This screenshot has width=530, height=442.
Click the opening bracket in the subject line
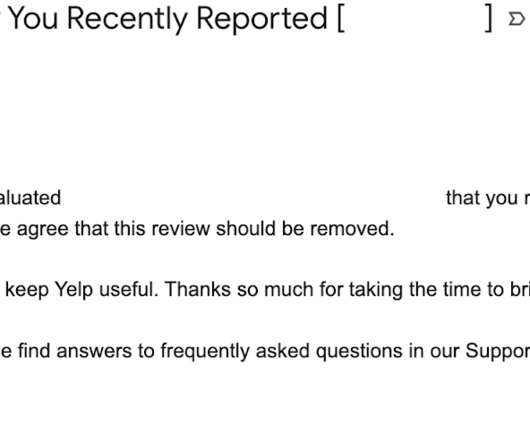(341, 19)
